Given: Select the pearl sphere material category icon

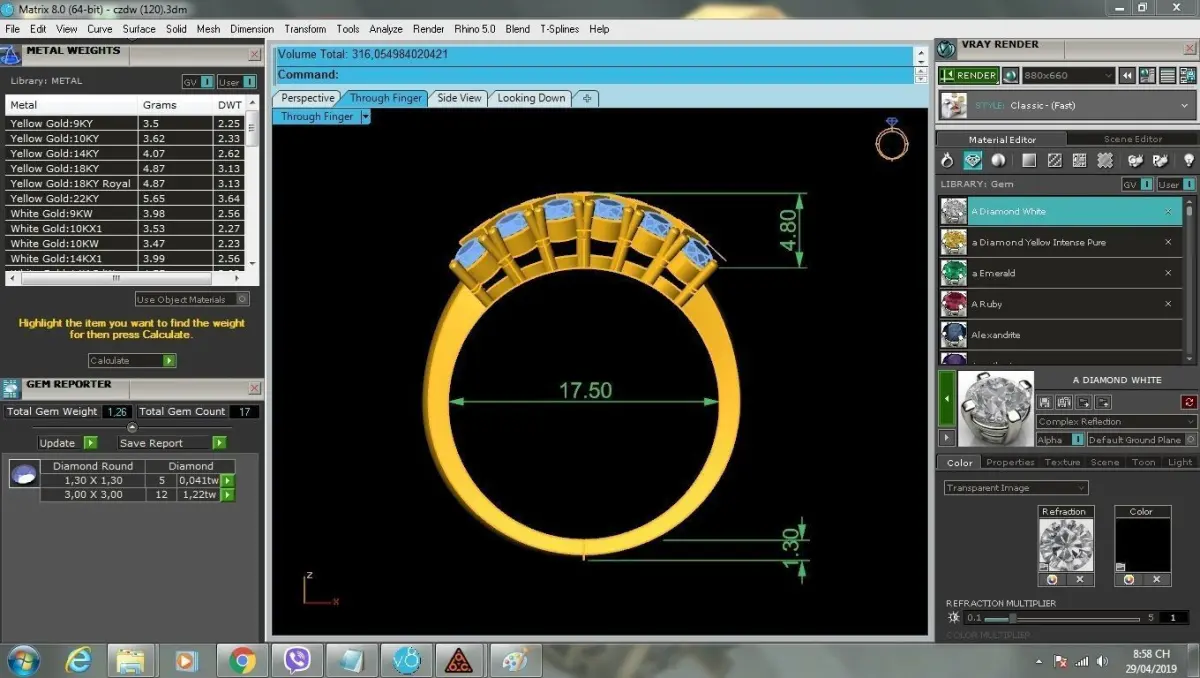Looking at the screenshot, I should [999, 160].
